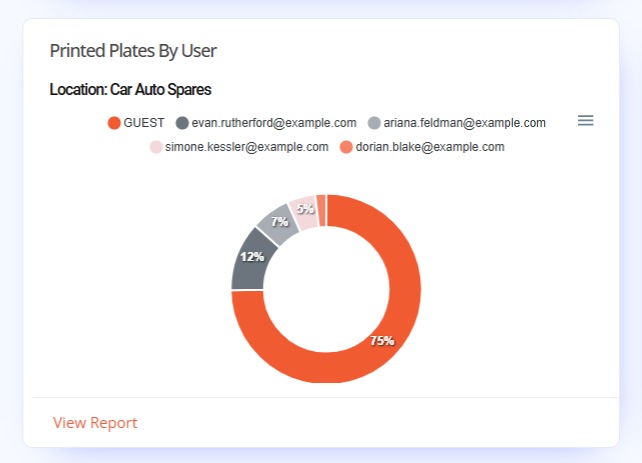Open the chart hamburger menu icon
This screenshot has height=463, width=642.
click(585, 120)
